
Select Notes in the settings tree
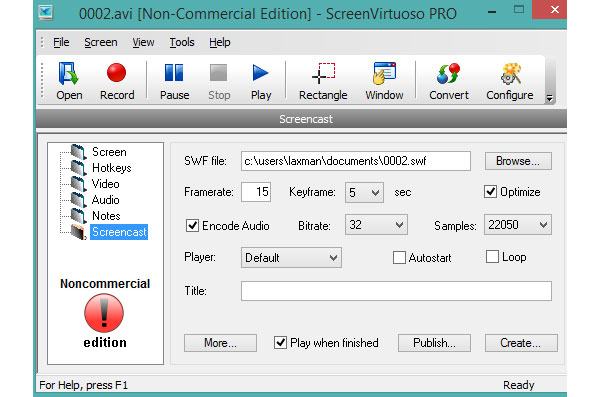[x=106, y=216]
